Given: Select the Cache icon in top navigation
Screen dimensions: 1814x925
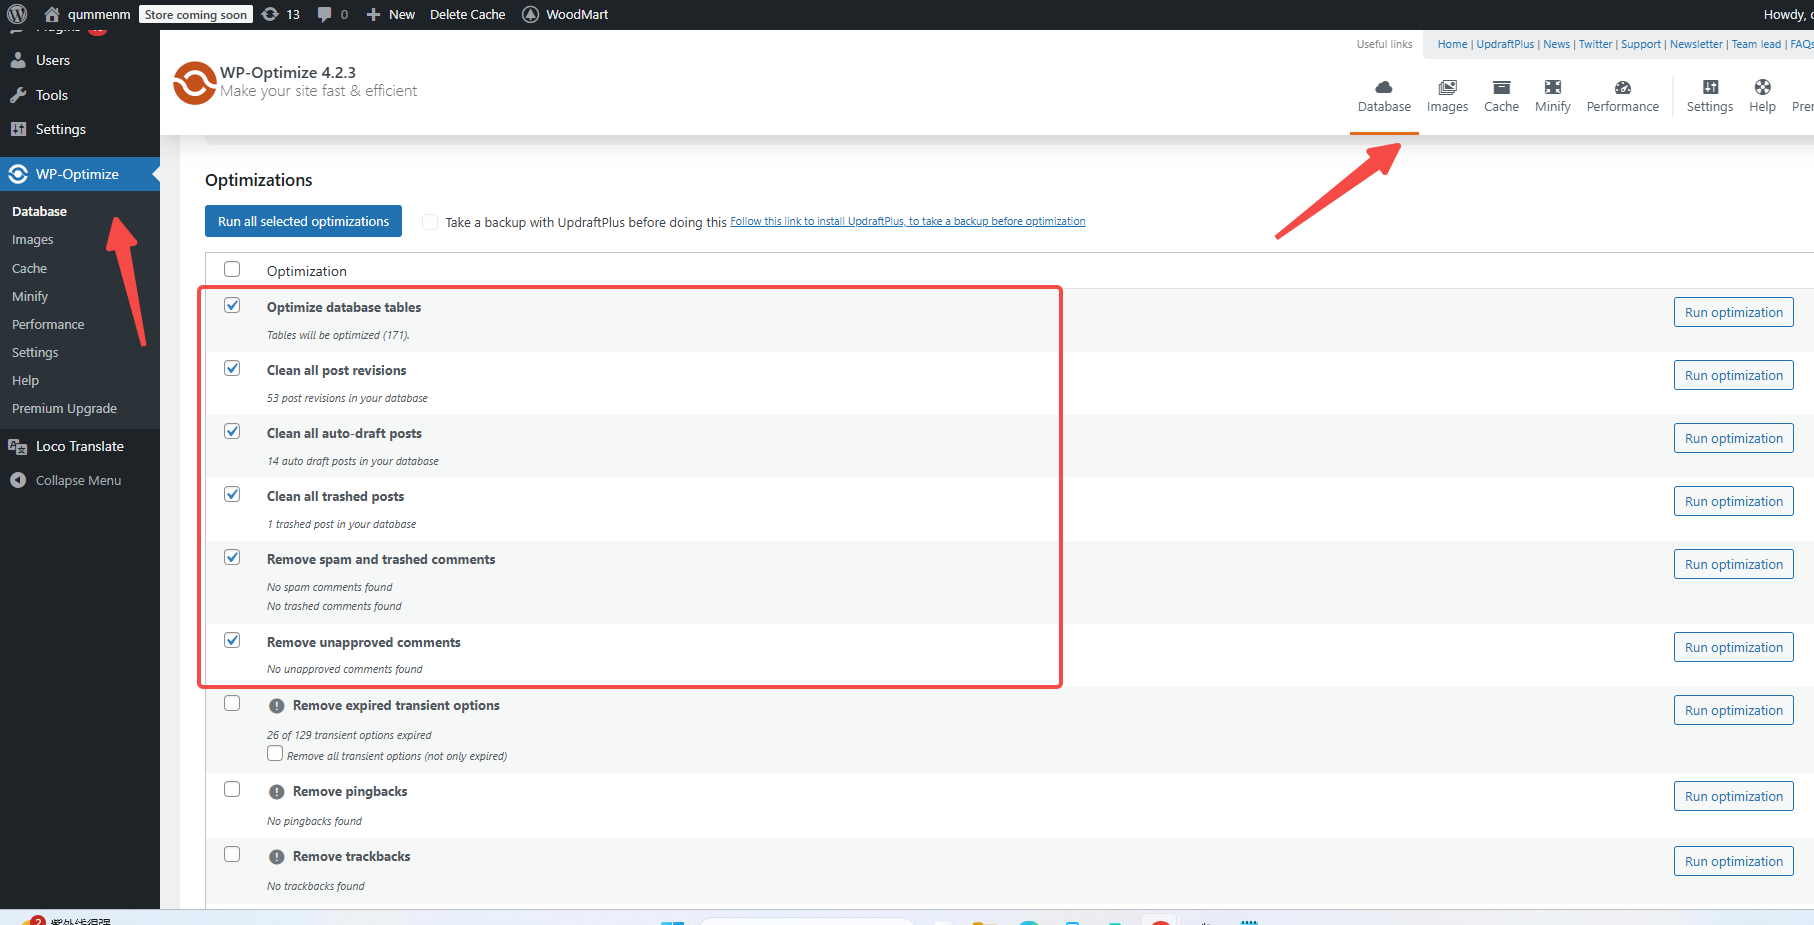Looking at the screenshot, I should pyautogui.click(x=1501, y=95).
